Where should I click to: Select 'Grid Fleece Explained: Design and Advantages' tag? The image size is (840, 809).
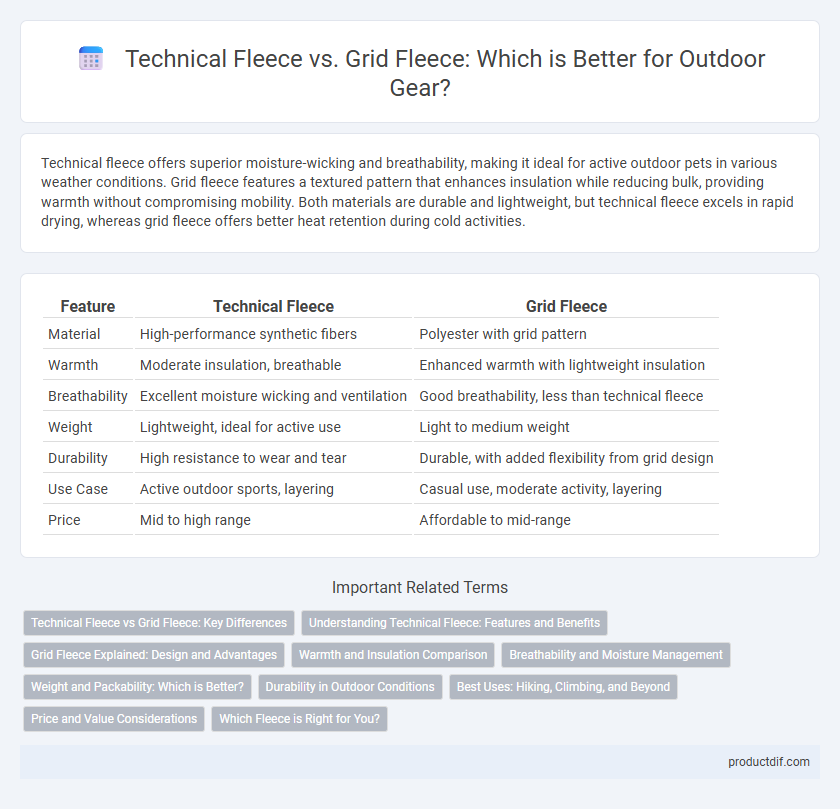pyautogui.click(x=154, y=655)
